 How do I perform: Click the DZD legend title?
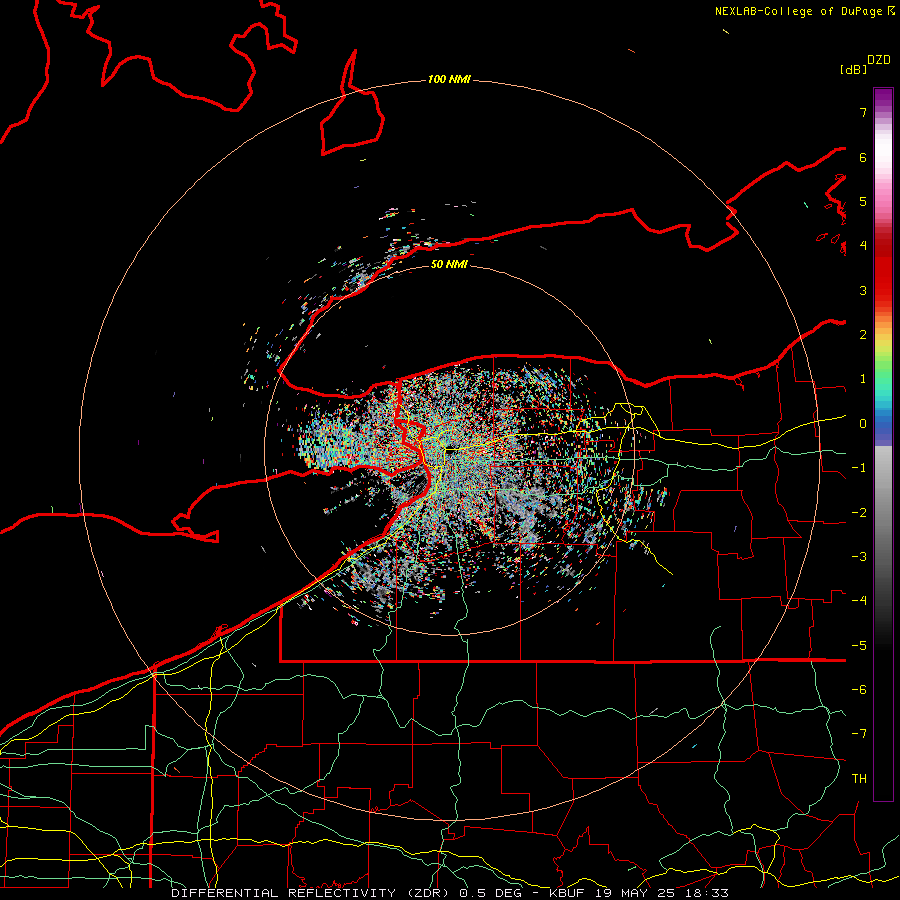pyautogui.click(x=879, y=60)
